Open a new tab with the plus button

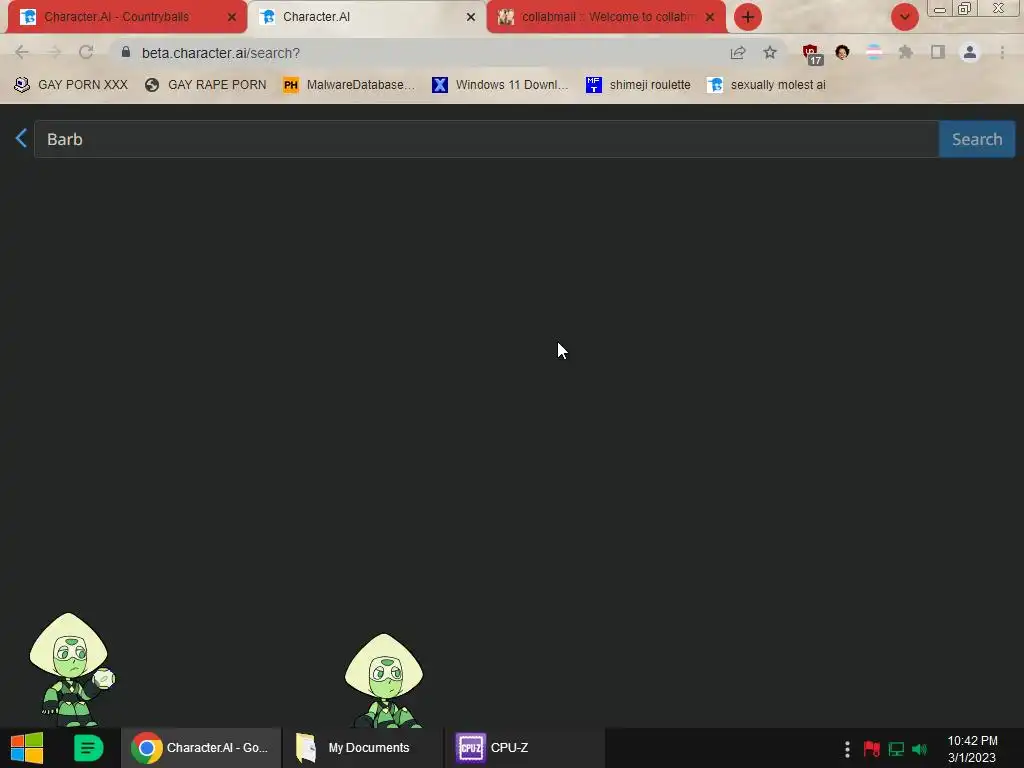(748, 17)
